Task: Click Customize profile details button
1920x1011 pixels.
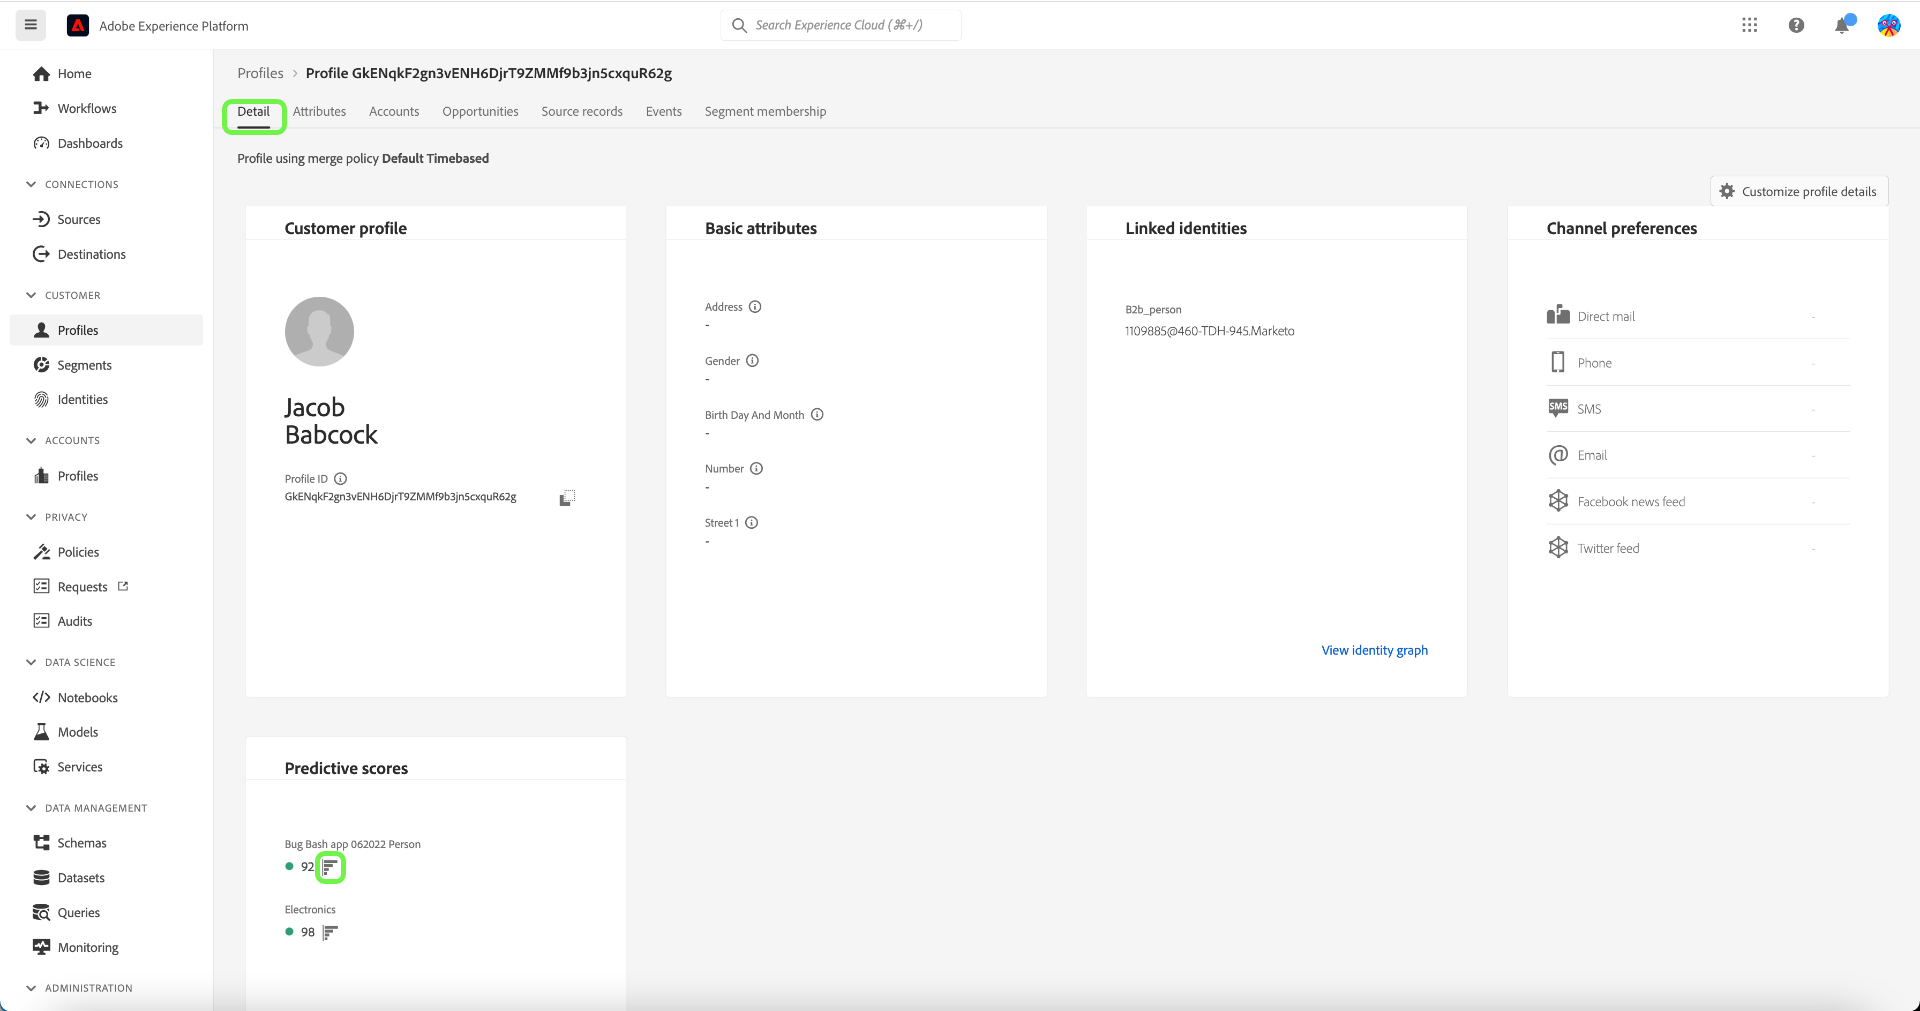Action: point(1799,191)
